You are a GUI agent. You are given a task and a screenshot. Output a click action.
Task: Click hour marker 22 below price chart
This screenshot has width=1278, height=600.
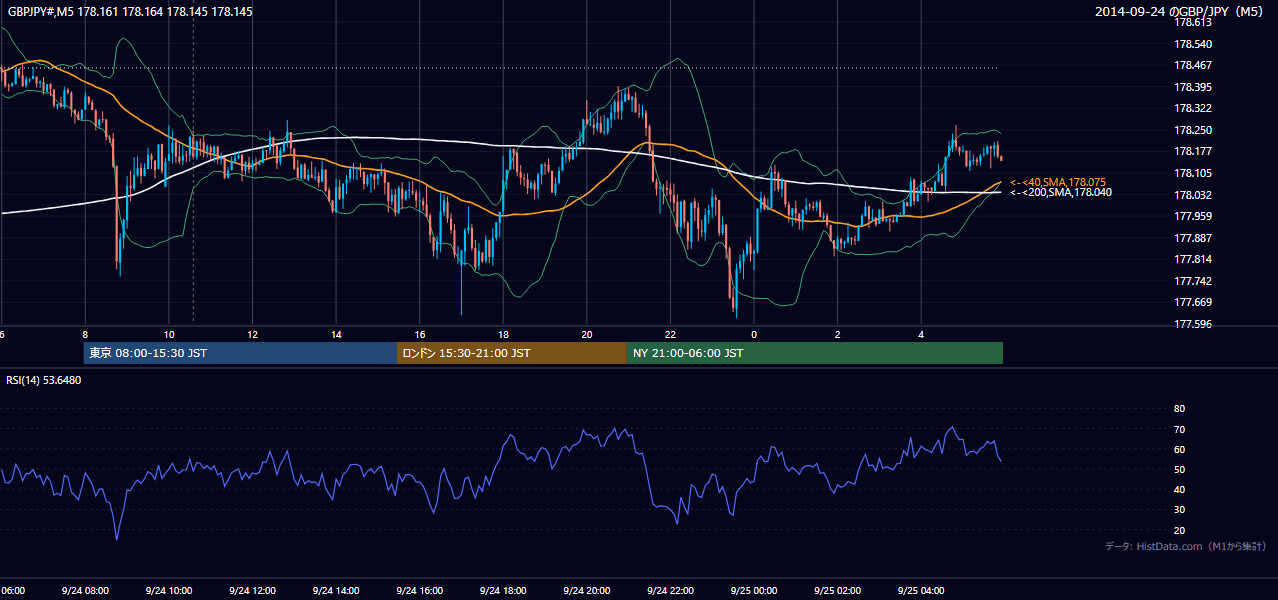click(x=671, y=335)
